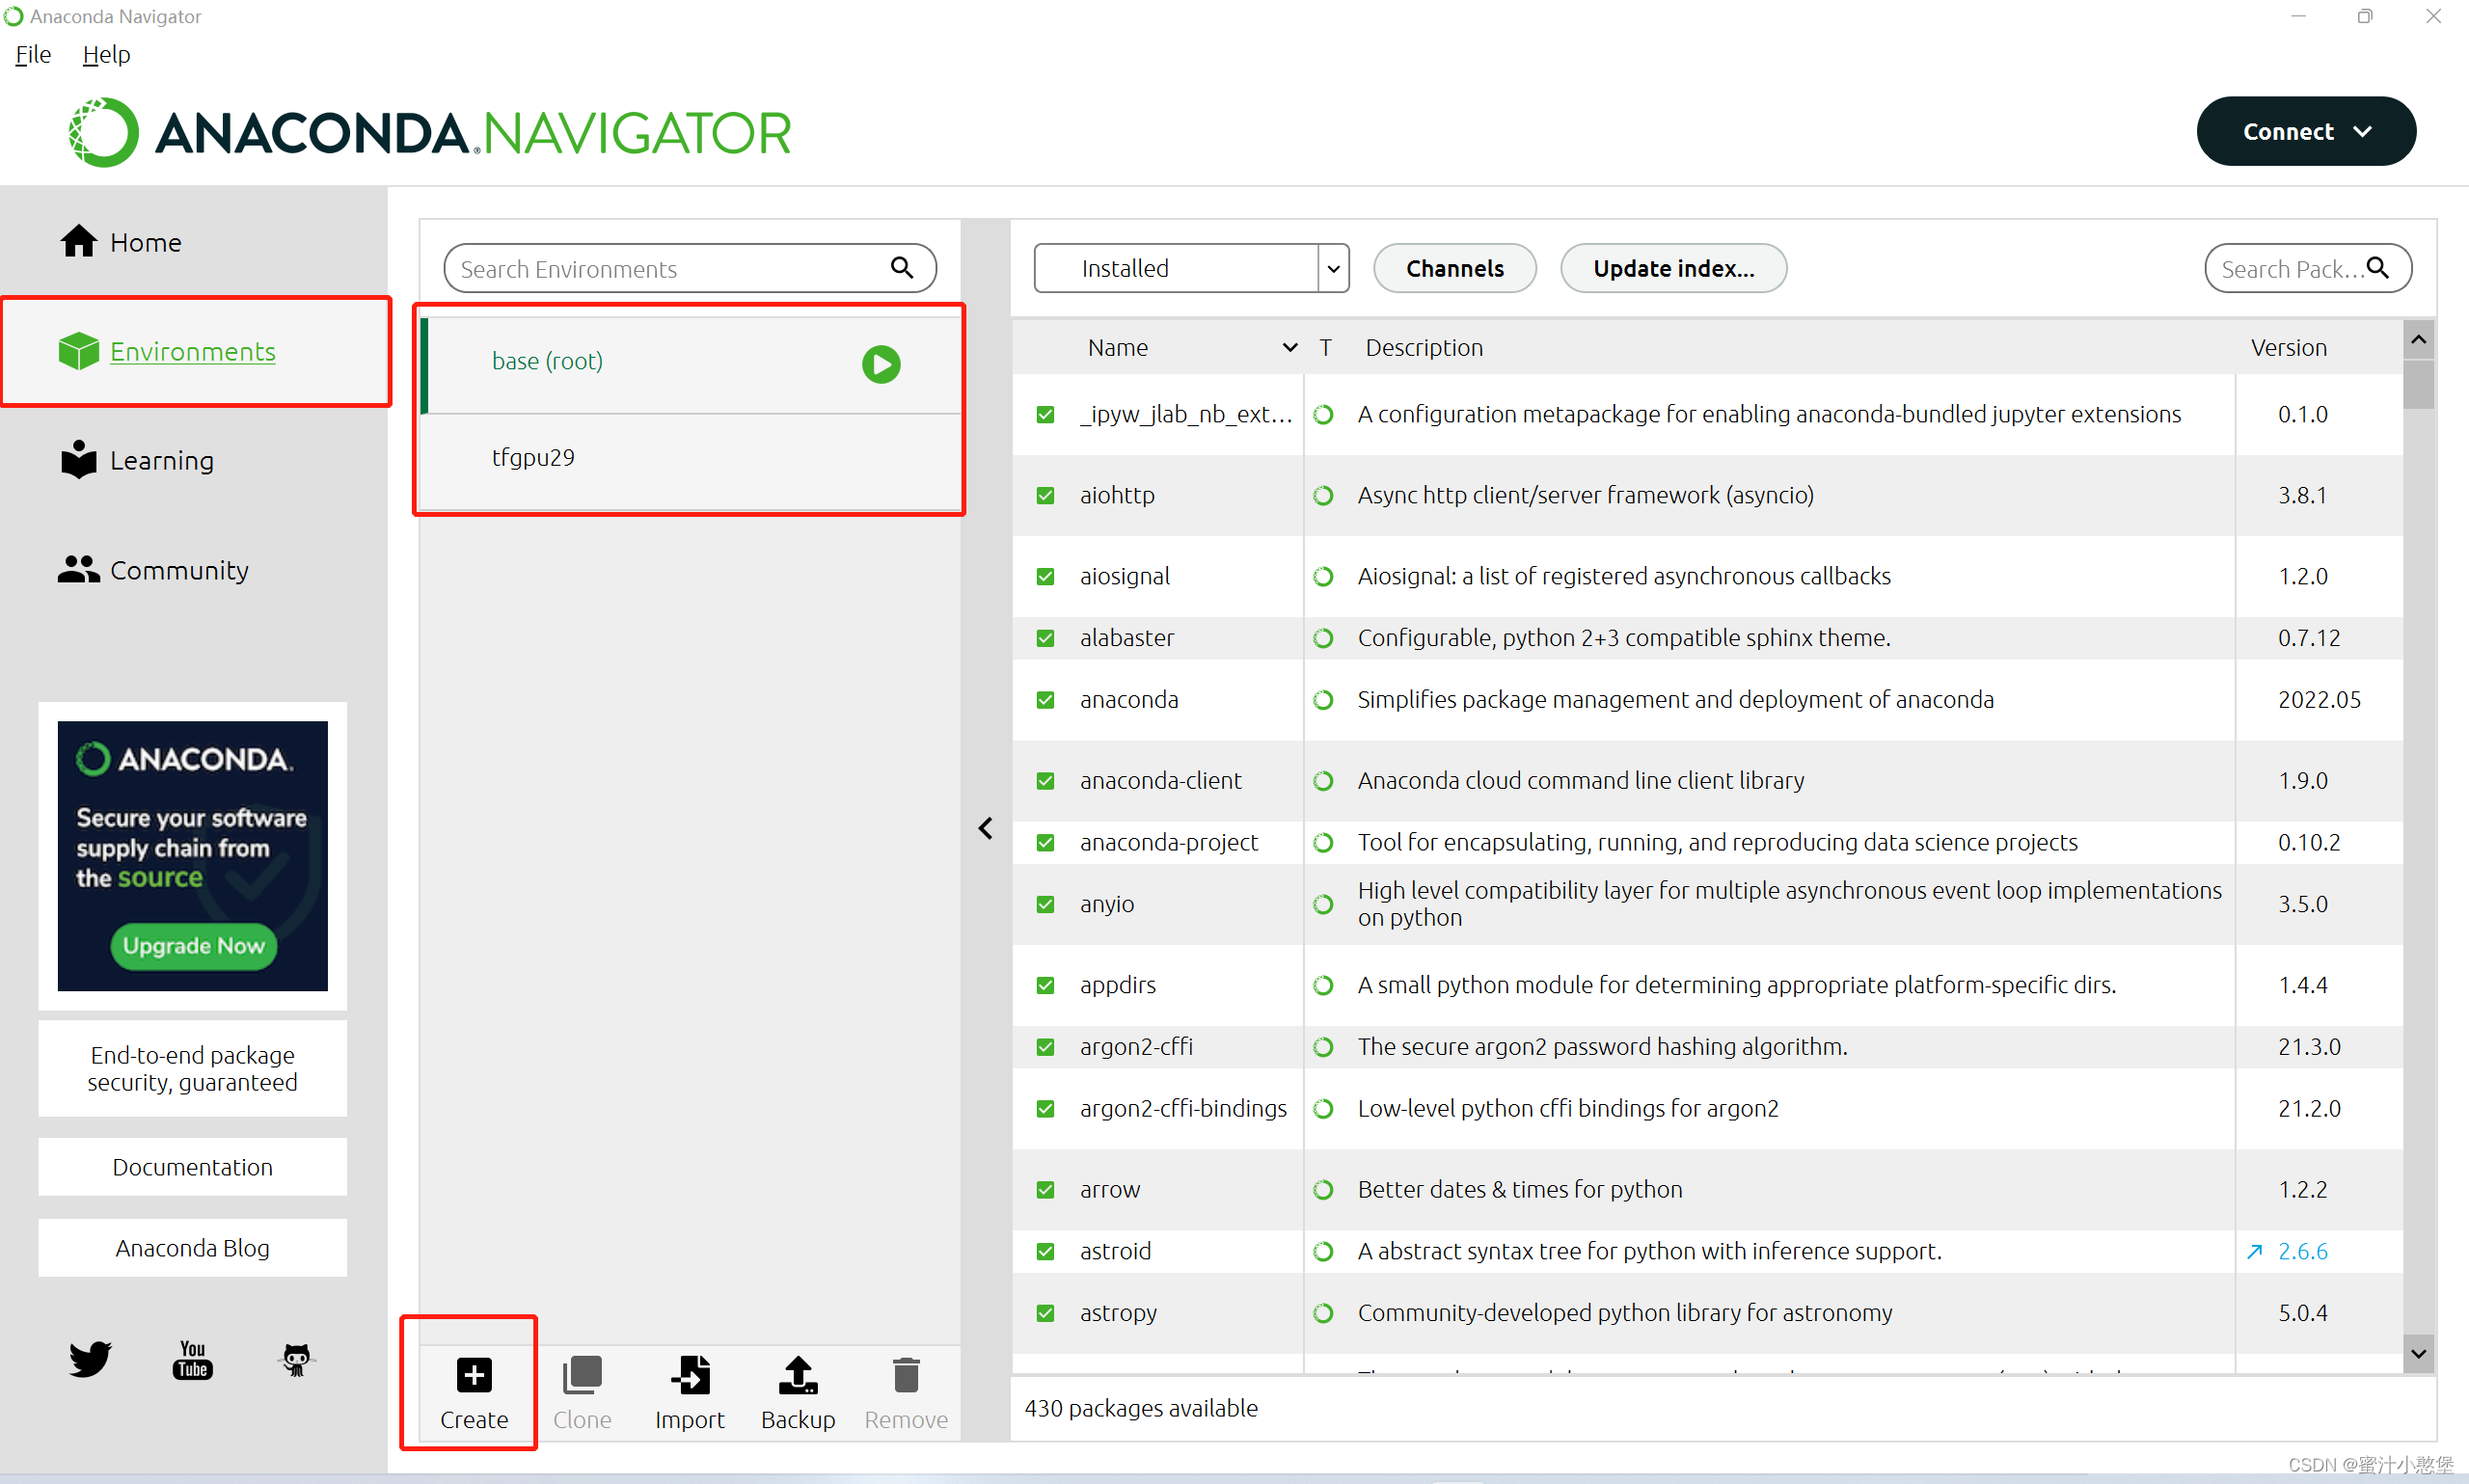Open the Learning section
This screenshot has width=2469, height=1484.
(136, 460)
